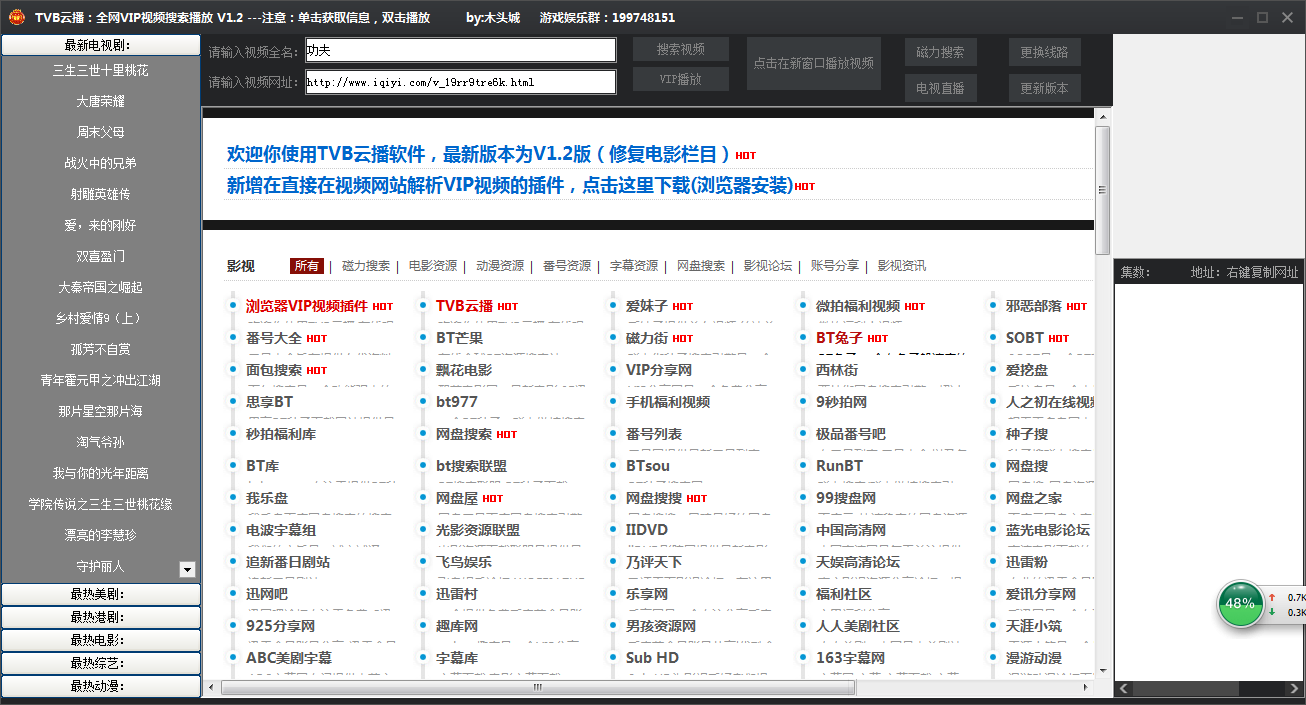Switch to the 电影资源 tab

tap(433, 266)
